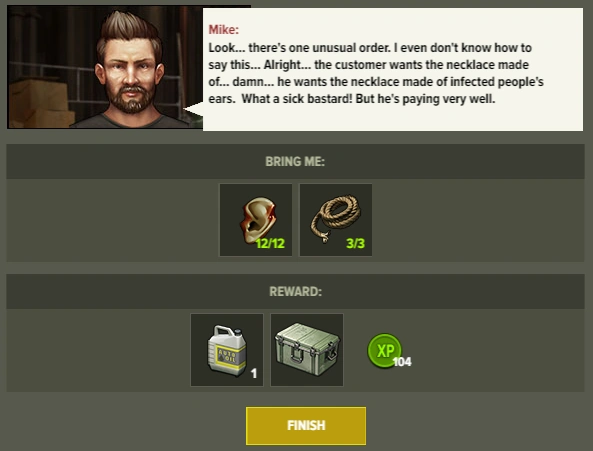Screen dimensions: 593x451
Task: Inspect the green military crate reward
Action: 307,350
